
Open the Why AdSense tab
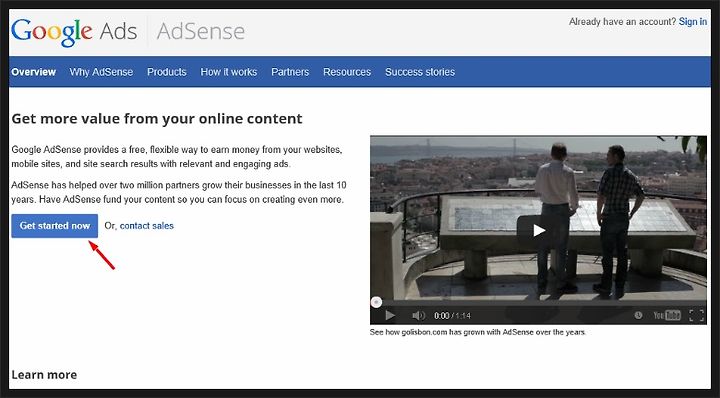point(101,72)
